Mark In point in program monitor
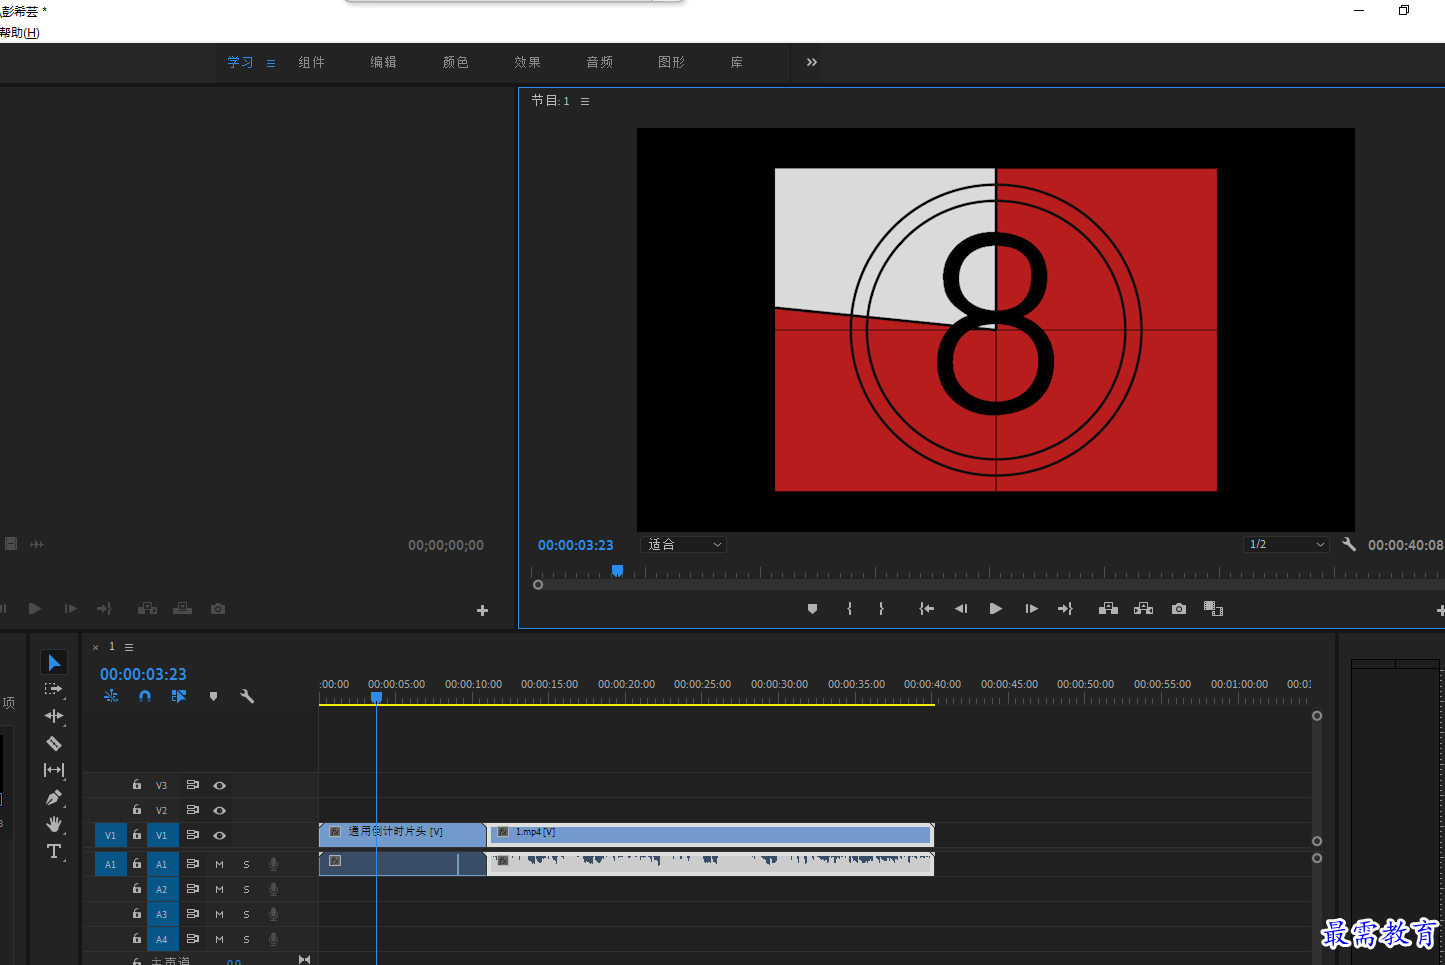Viewport: 1445px width, 965px height. point(849,608)
